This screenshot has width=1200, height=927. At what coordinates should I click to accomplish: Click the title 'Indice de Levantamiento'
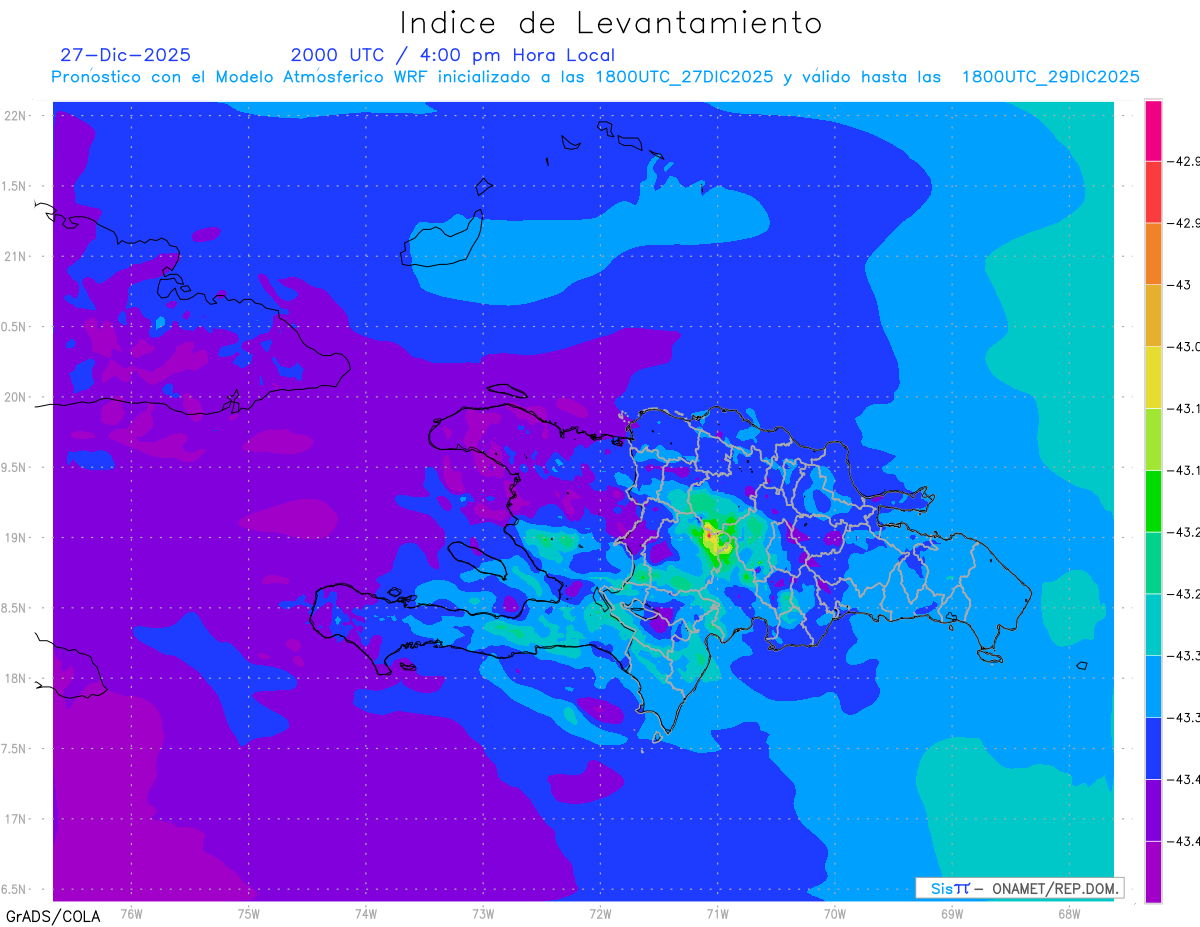(x=611, y=23)
